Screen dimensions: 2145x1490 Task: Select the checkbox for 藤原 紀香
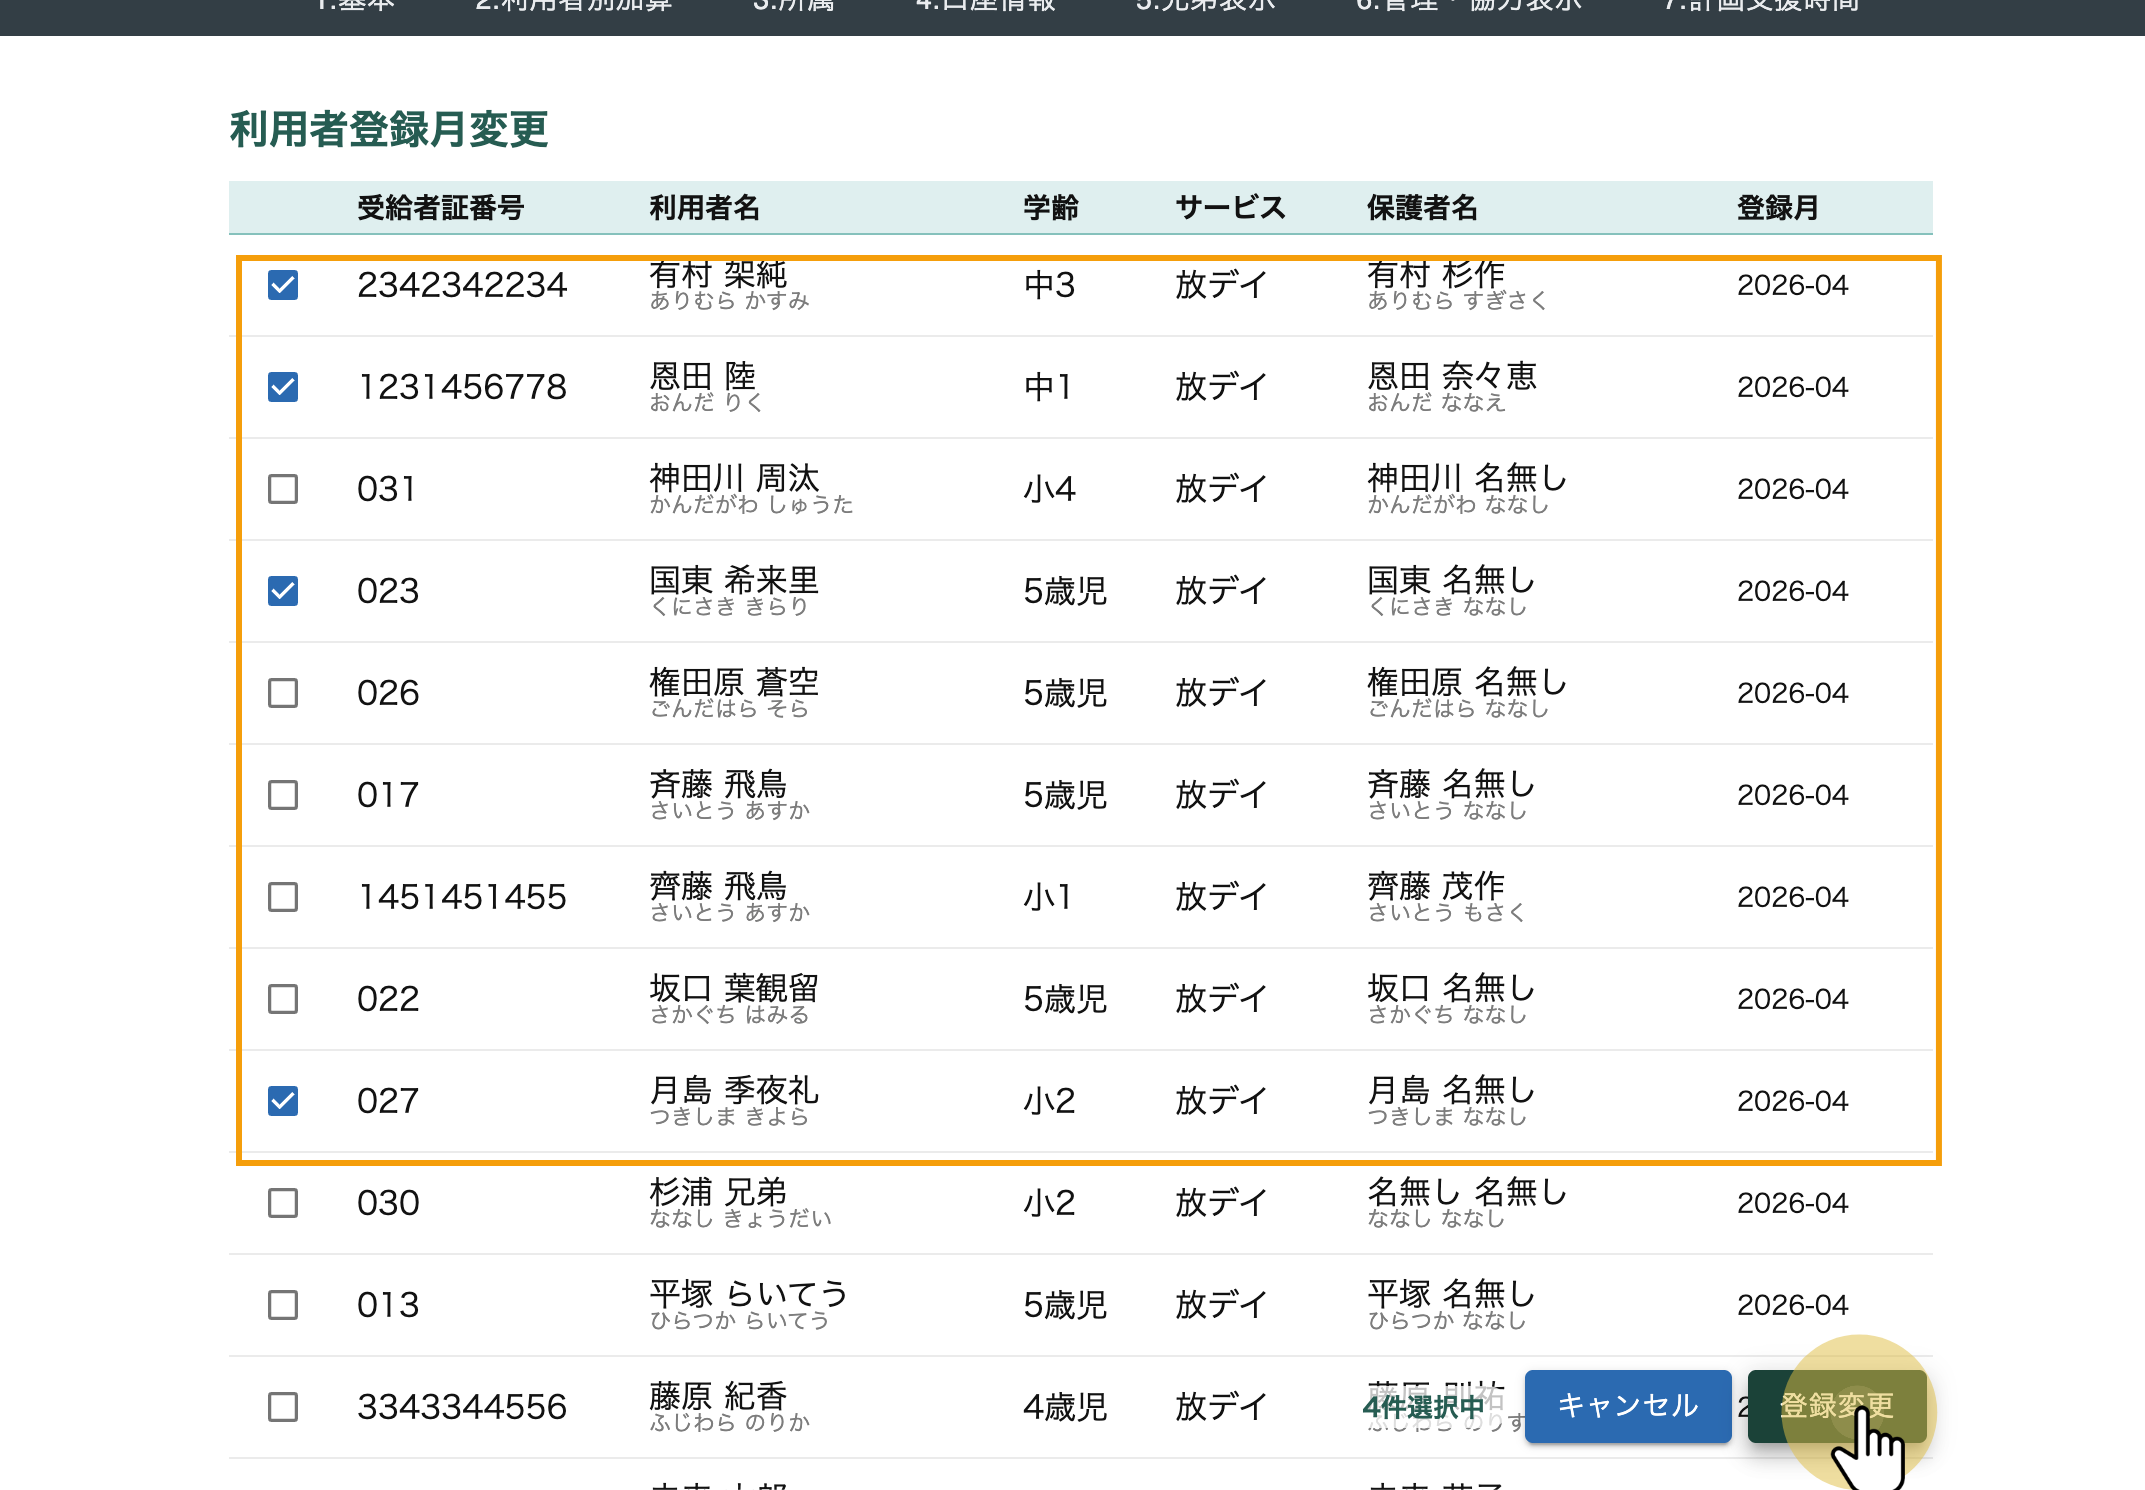pyautogui.click(x=283, y=1407)
